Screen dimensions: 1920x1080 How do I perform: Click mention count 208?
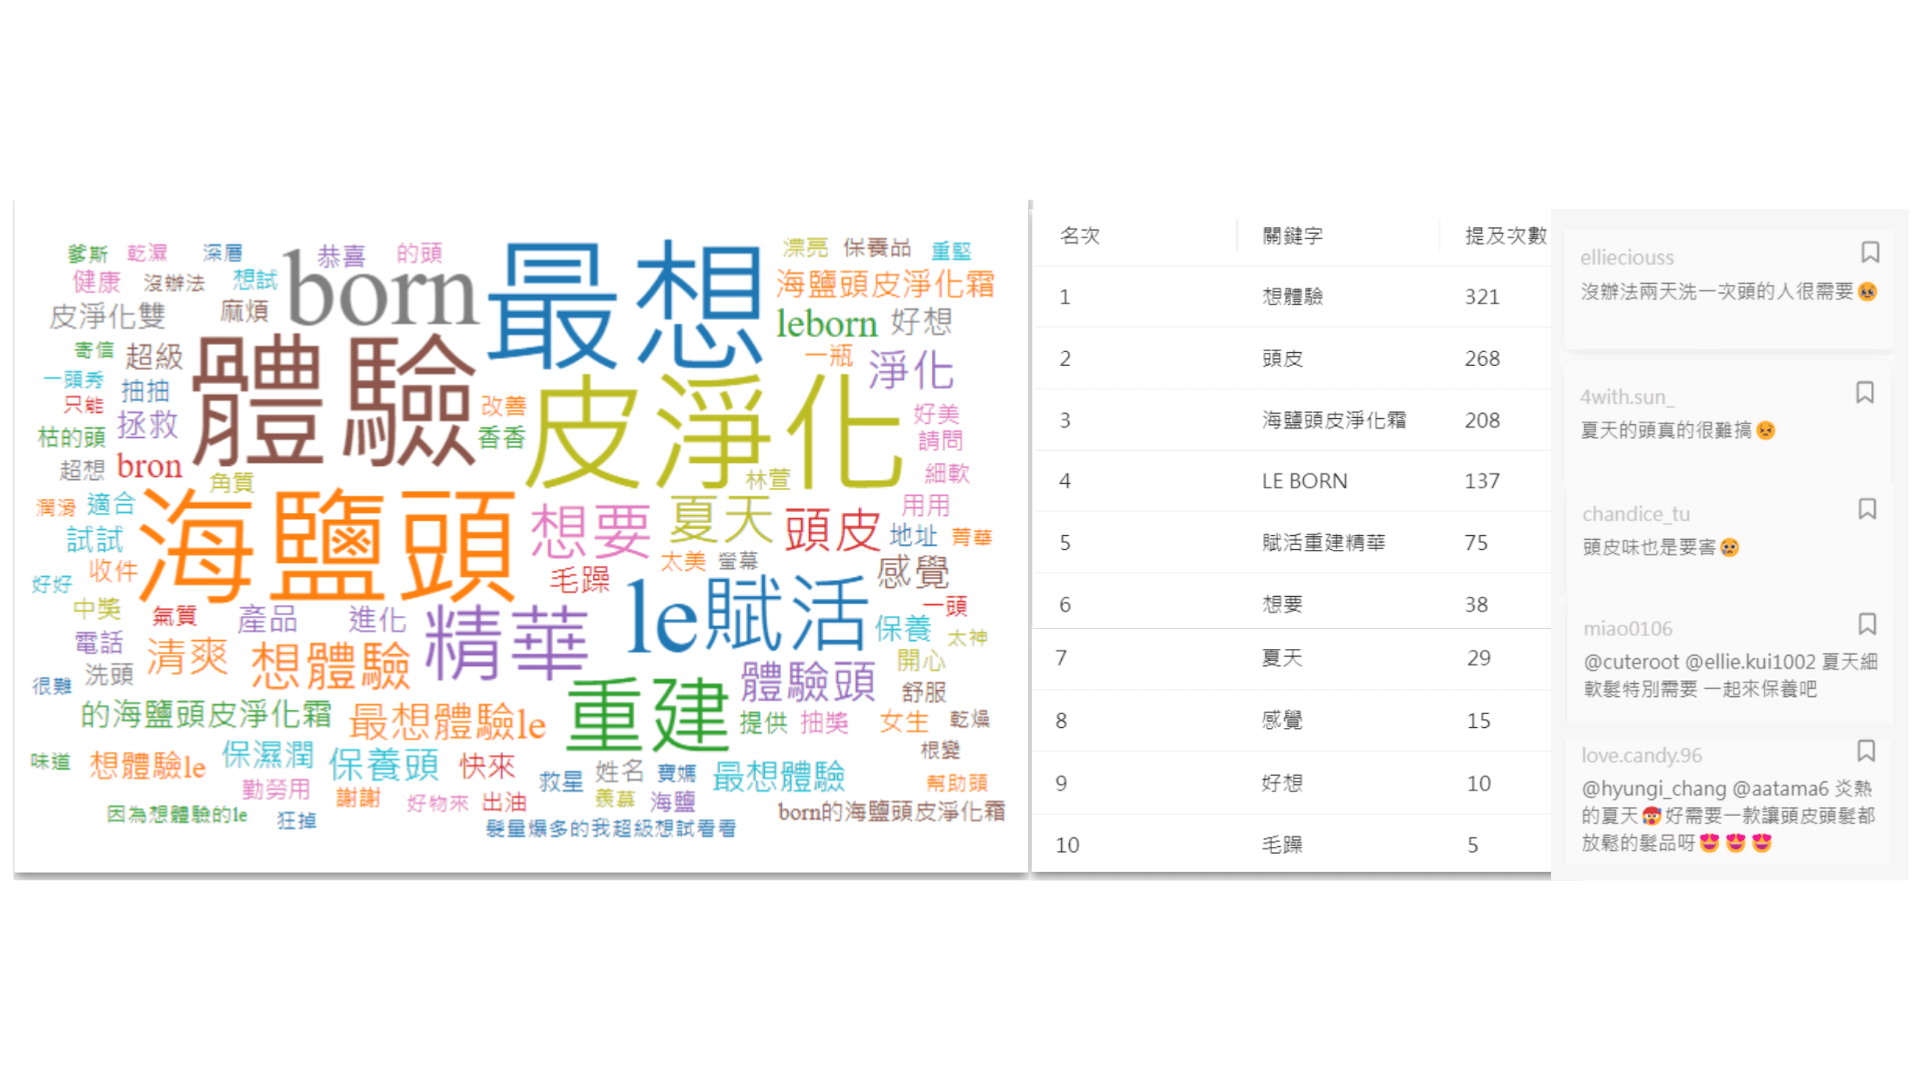tap(1482, 420)
